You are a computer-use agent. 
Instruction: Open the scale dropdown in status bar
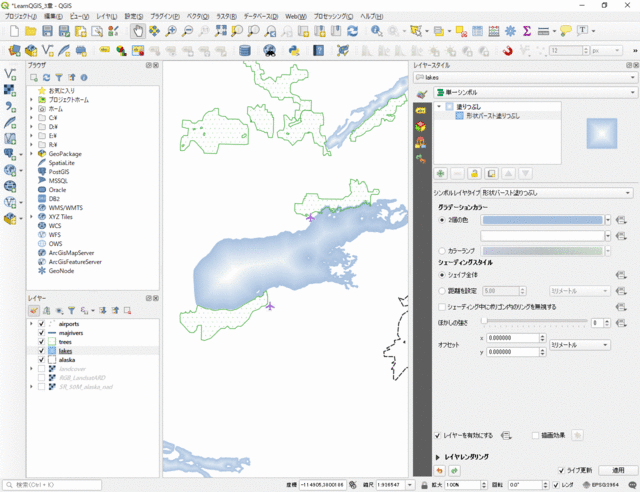coord(410,485)
